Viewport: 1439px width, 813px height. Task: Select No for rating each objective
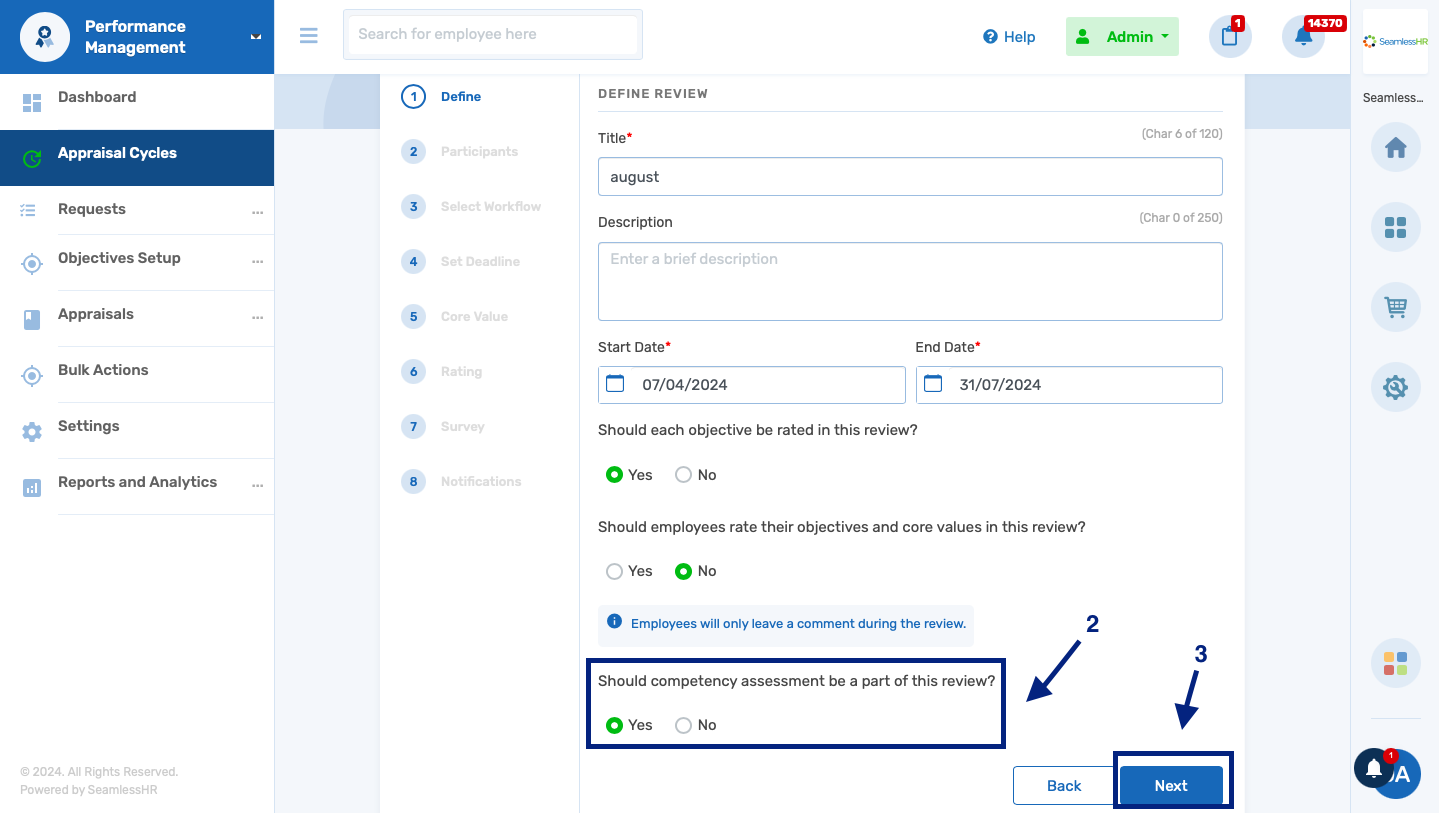684,475
